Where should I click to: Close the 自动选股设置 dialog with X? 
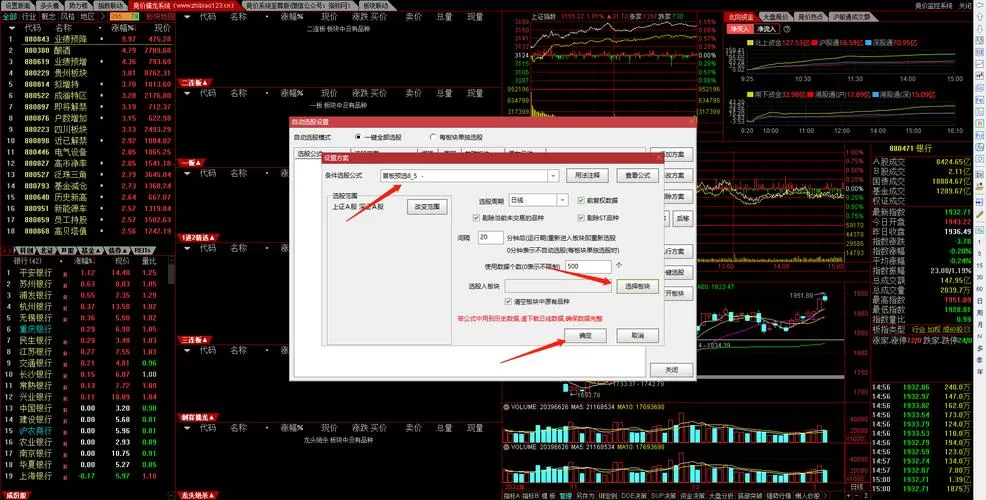point(692,122)
